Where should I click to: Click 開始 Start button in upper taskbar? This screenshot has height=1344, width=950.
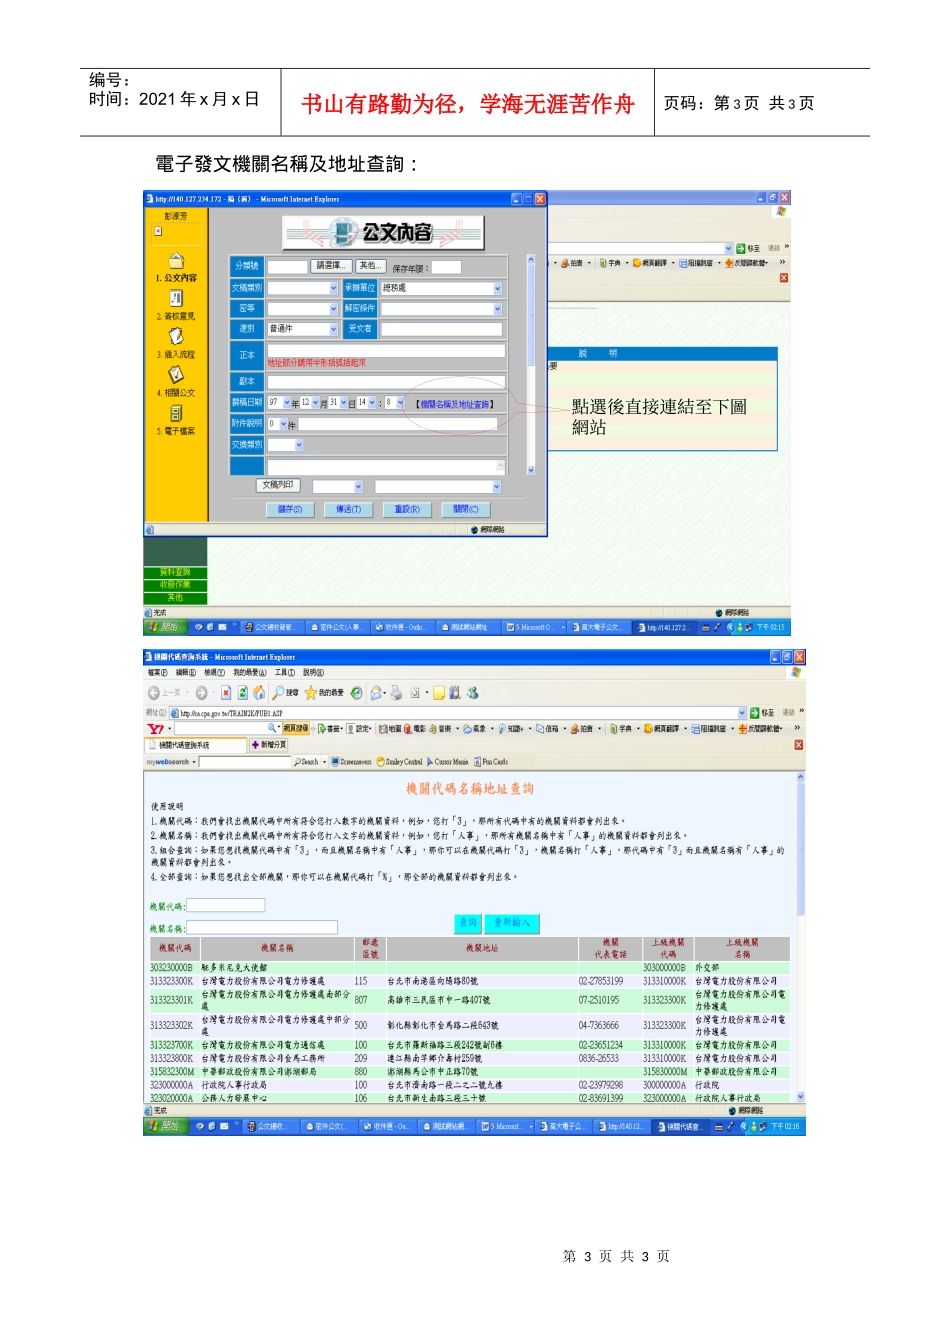click(x=164, y=627)
